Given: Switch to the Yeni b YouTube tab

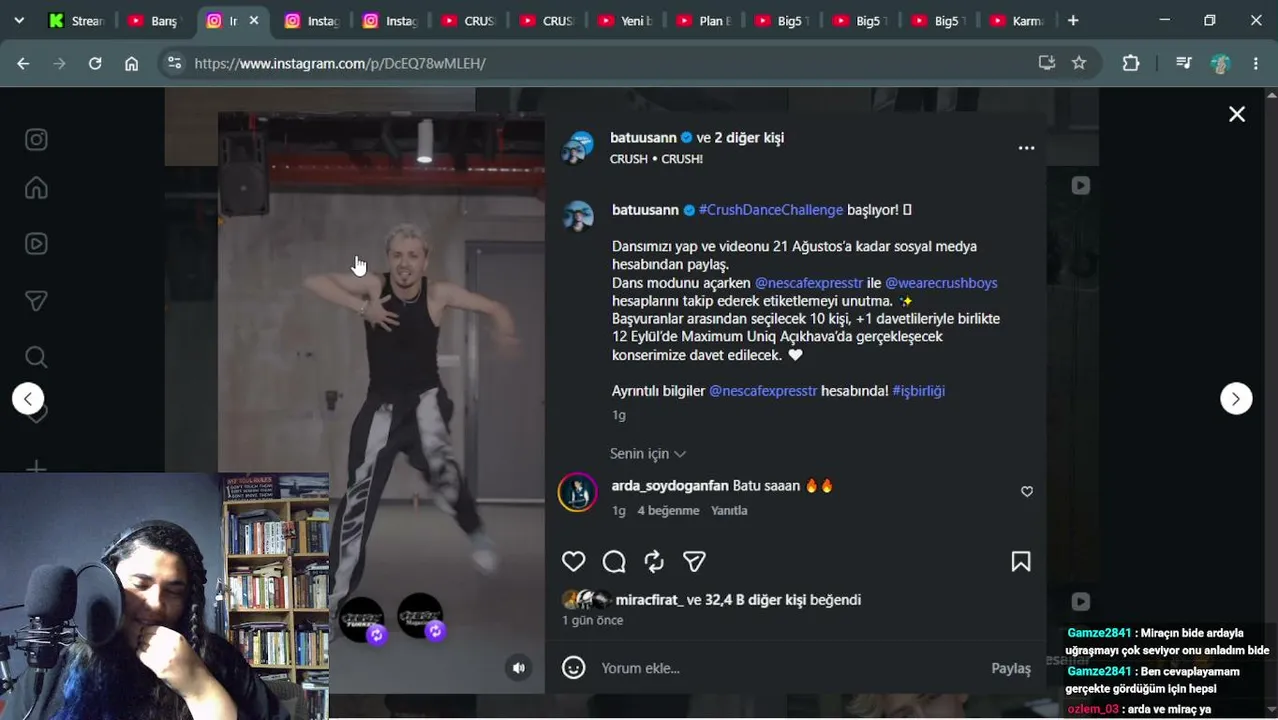Looking at the screenshot, I should (625, 20).
